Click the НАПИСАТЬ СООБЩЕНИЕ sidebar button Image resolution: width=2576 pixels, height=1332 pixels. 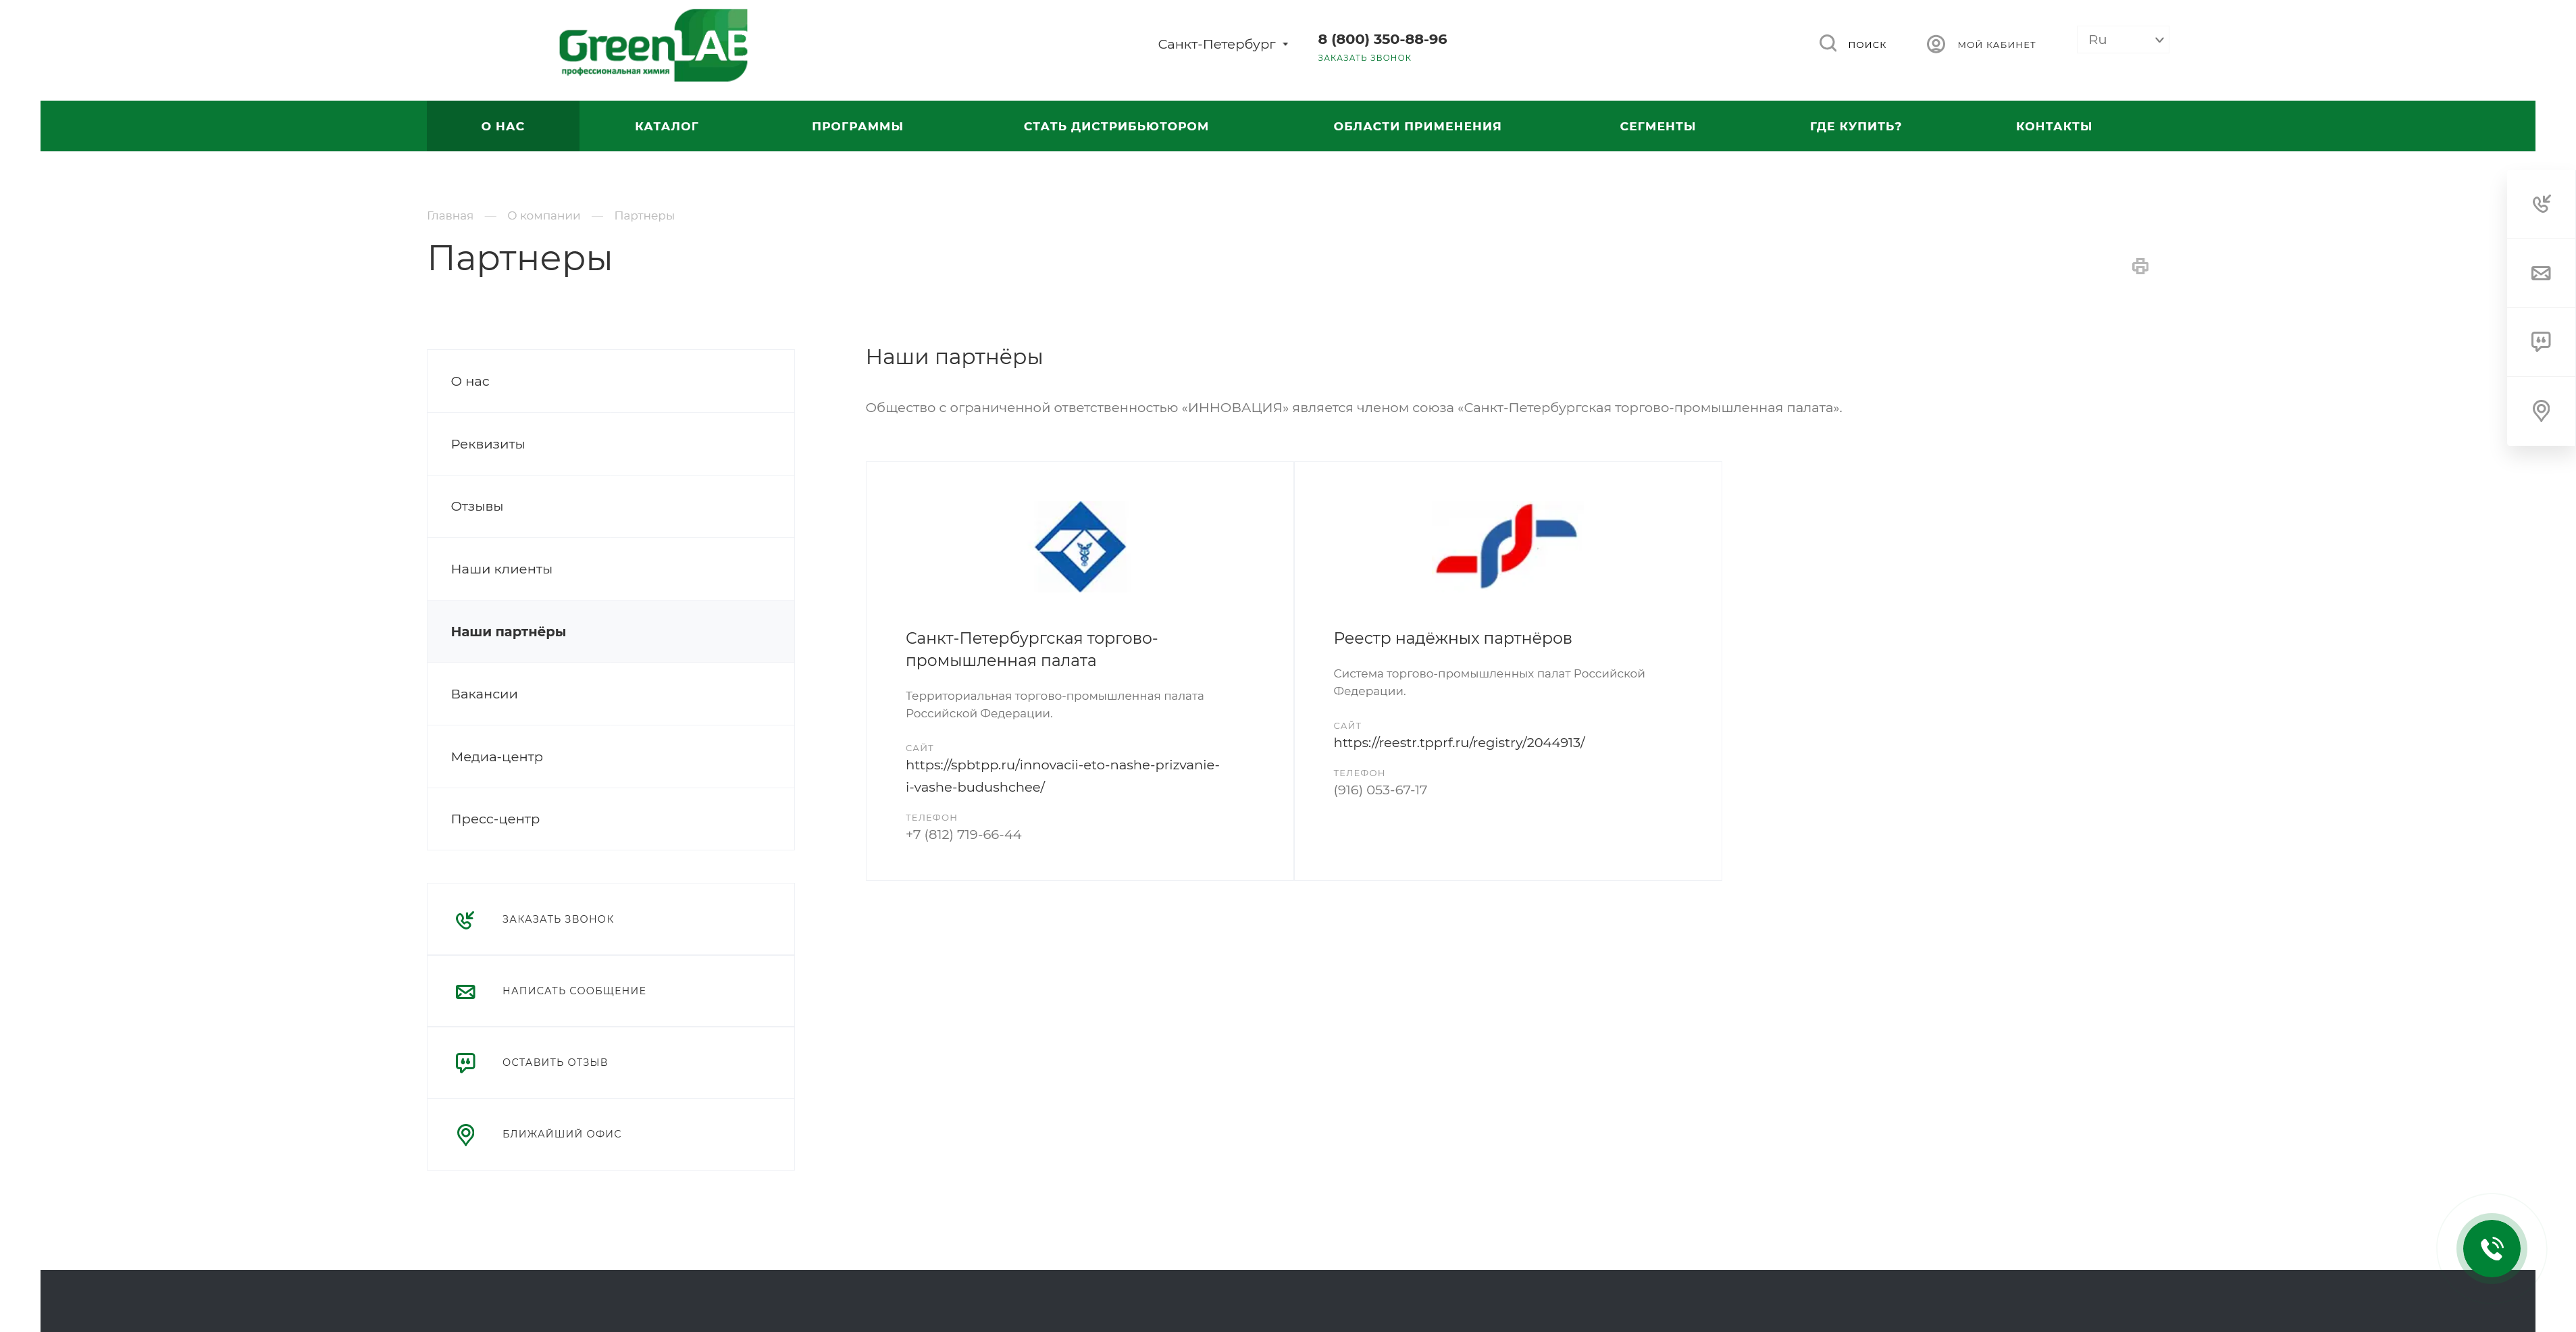pos(610,991)
